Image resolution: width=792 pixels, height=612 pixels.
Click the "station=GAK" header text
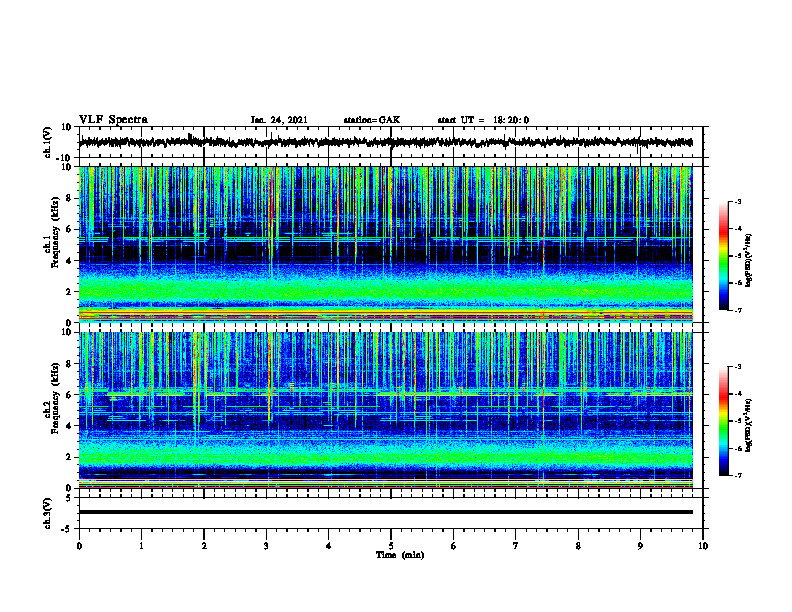(372, 120)
